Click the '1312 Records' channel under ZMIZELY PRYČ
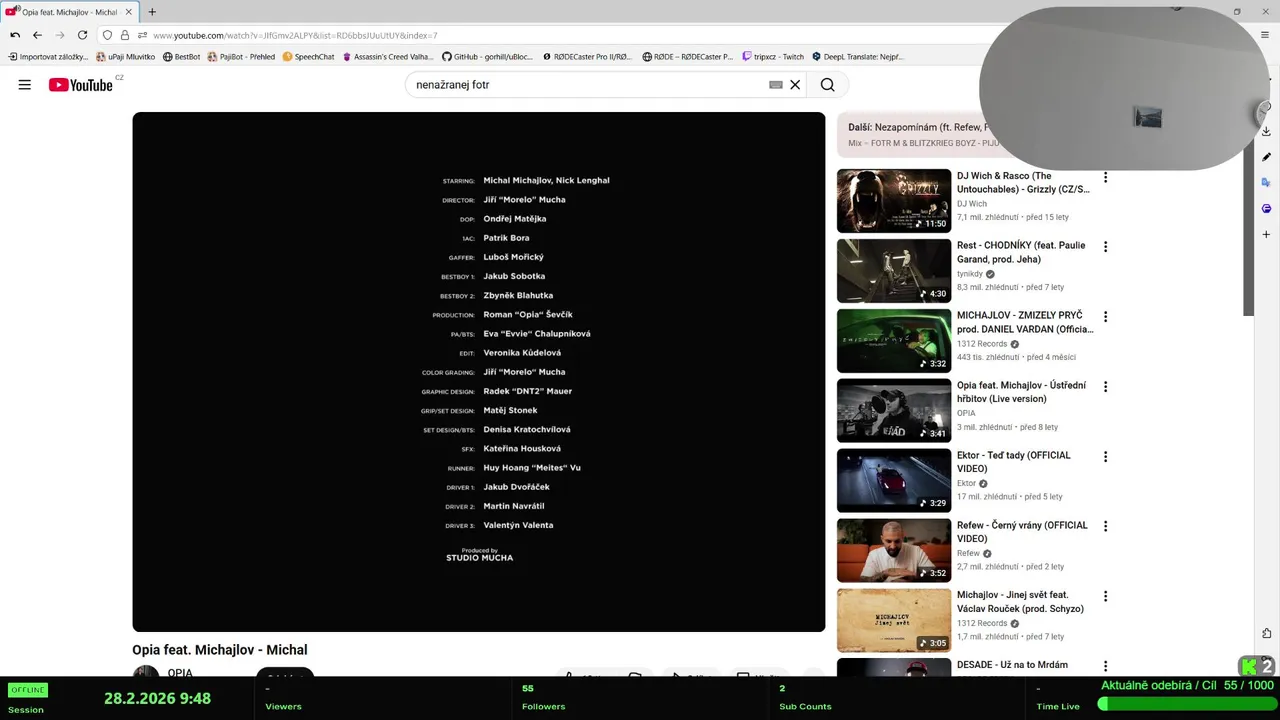The image size is (1280, 720). [982, 344]
